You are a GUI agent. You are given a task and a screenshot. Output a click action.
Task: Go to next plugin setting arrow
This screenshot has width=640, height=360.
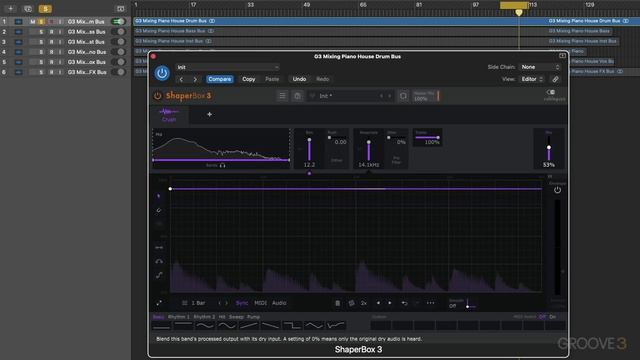[195, 79]
